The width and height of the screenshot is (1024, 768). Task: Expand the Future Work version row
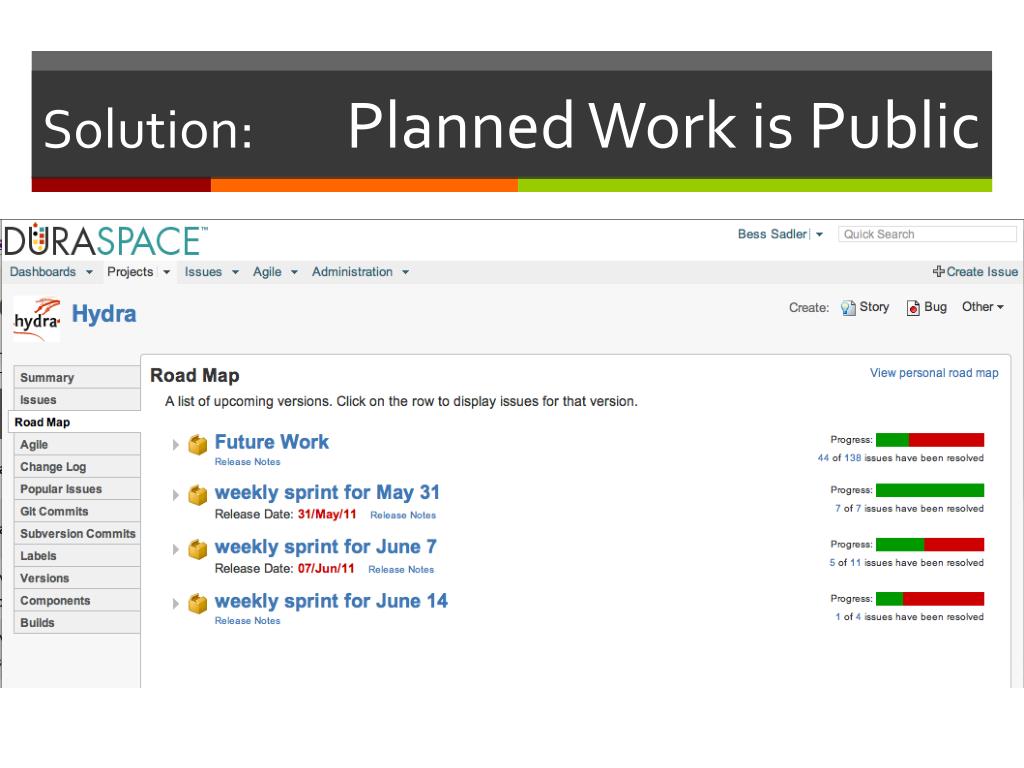[175, 445]
